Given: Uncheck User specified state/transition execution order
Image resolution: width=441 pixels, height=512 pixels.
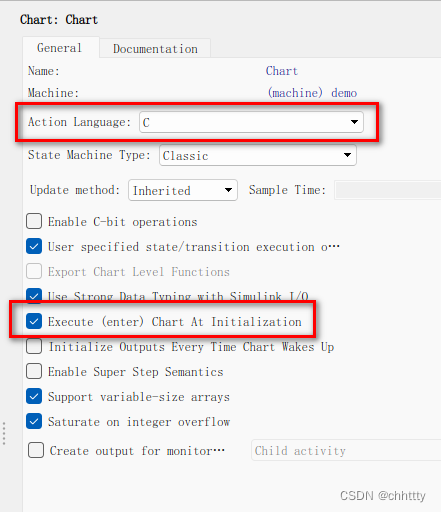Looking at the screenshot, I should pos(34,246).
